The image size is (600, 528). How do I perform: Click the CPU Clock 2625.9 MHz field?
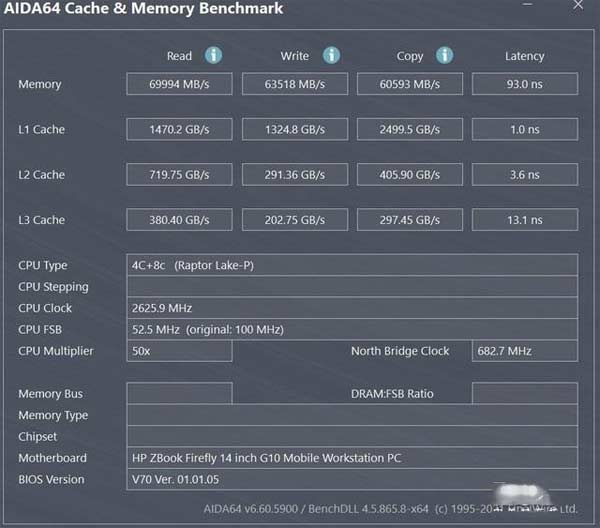tap(352, 308)
